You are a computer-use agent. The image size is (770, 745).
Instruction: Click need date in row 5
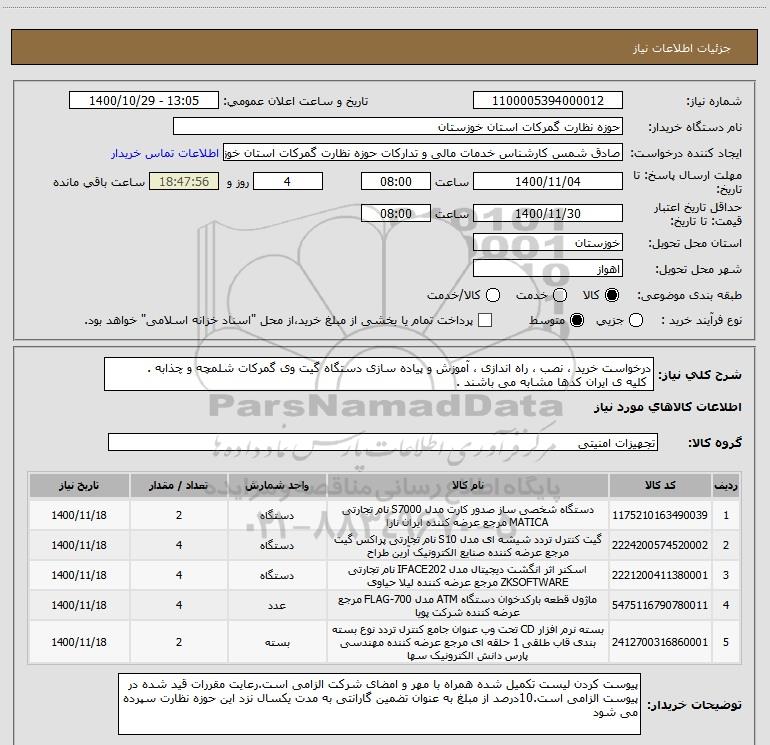(79, 642)
